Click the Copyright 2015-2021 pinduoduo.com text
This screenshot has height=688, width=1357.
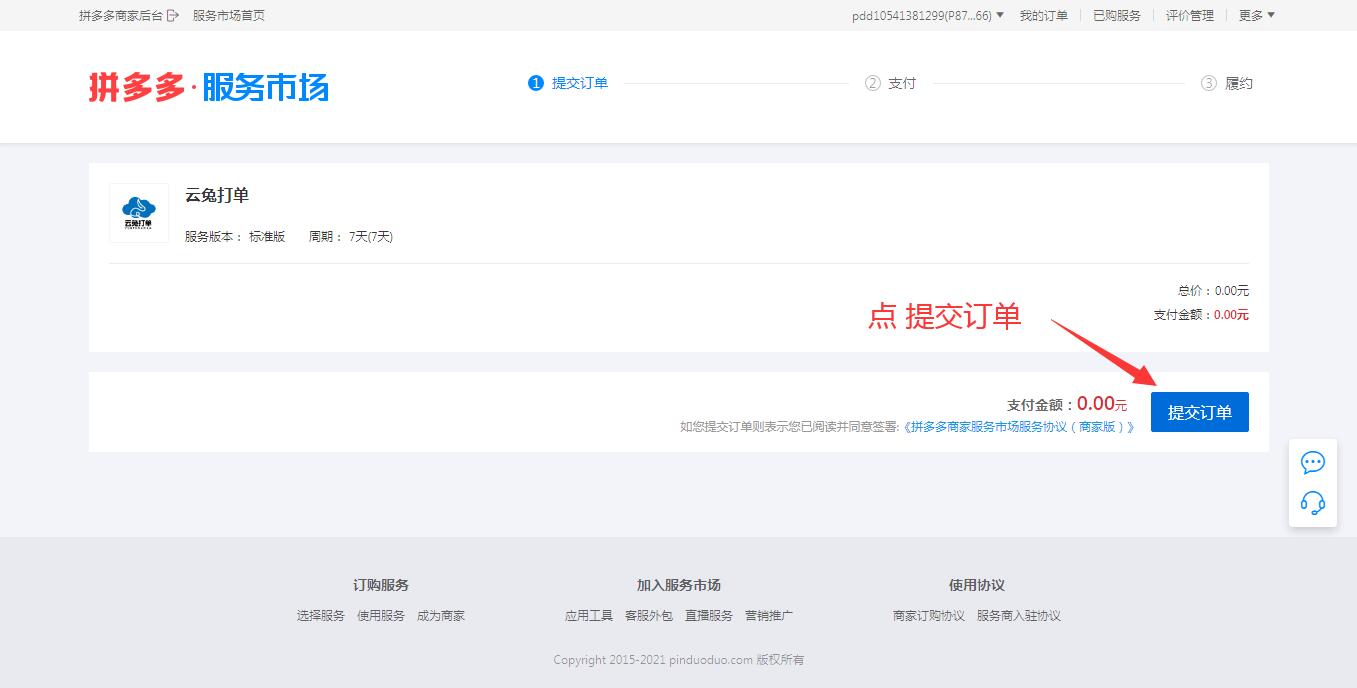pos(679,660)
